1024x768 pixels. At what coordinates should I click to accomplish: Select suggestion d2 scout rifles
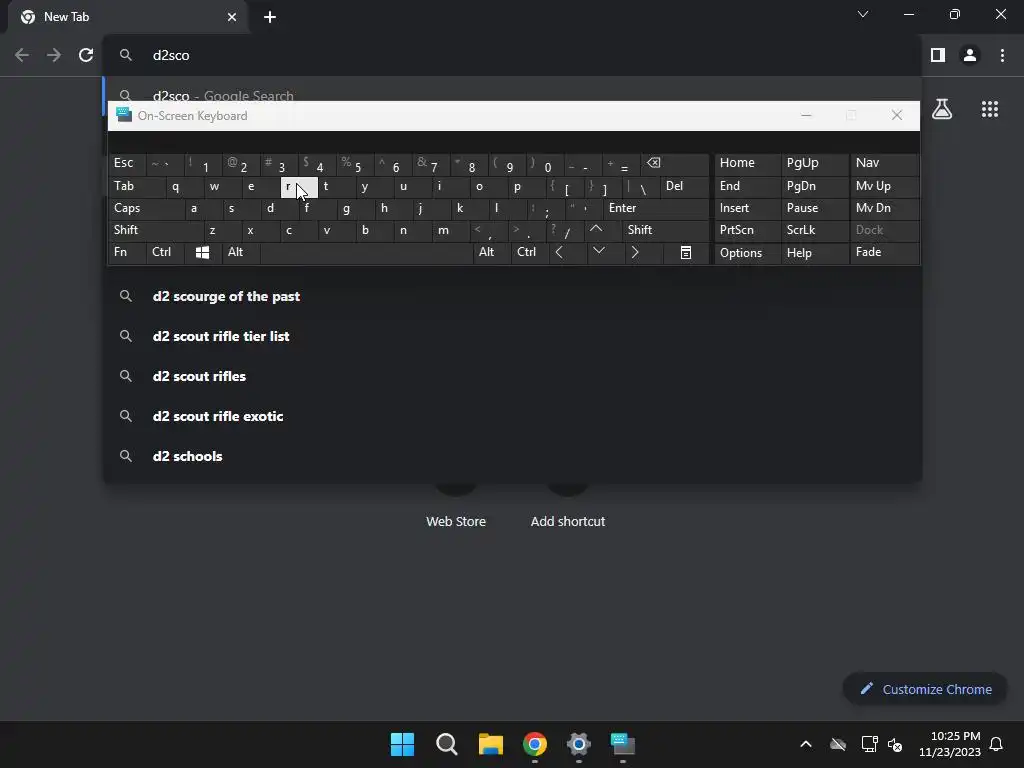(x=513, y=376)
